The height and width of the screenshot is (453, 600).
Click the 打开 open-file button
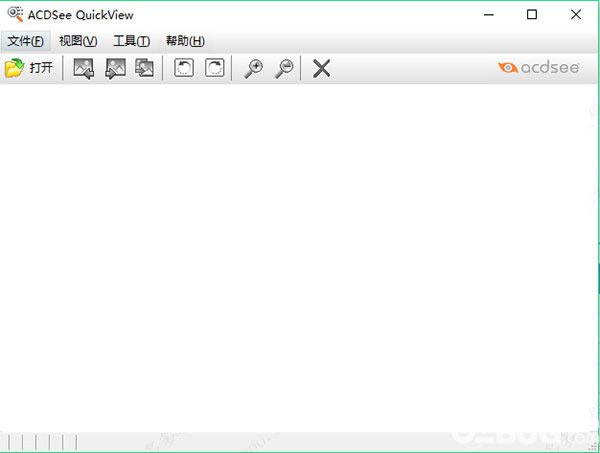tap(29, 68)
